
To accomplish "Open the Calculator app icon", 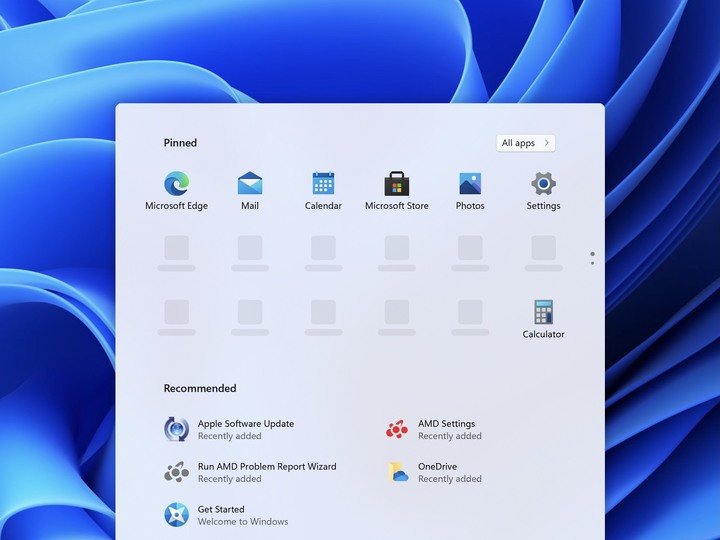I will pyautogui.click(x=543, y=312).
